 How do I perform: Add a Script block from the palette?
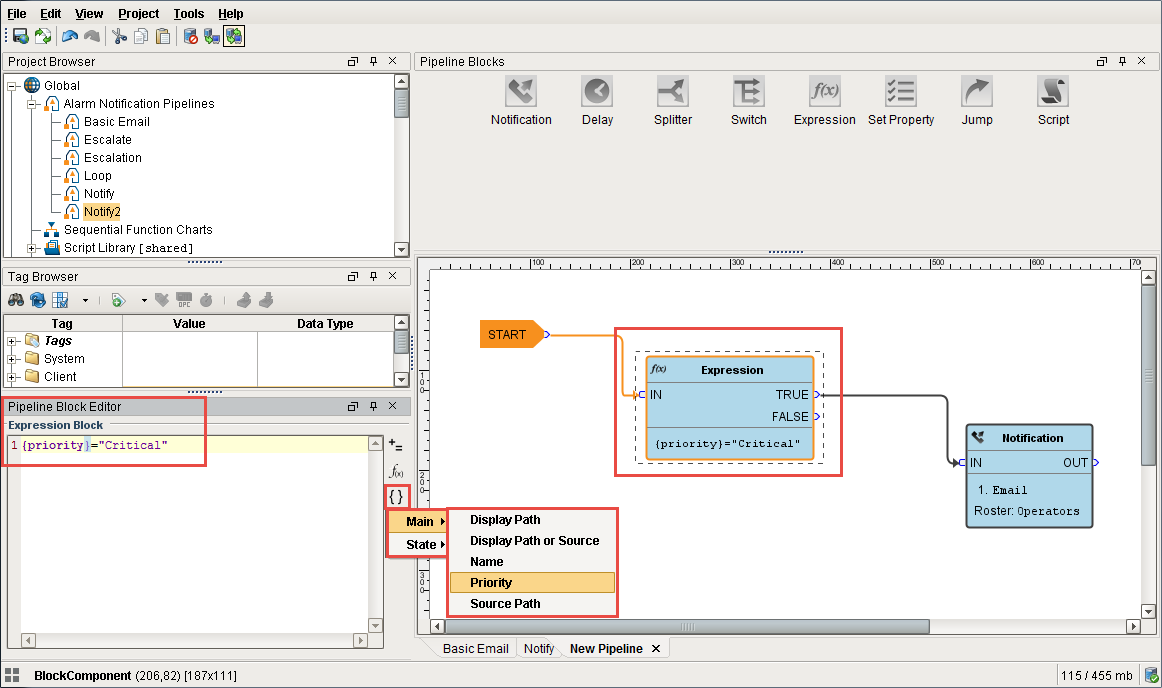(x=1053, y=101)
